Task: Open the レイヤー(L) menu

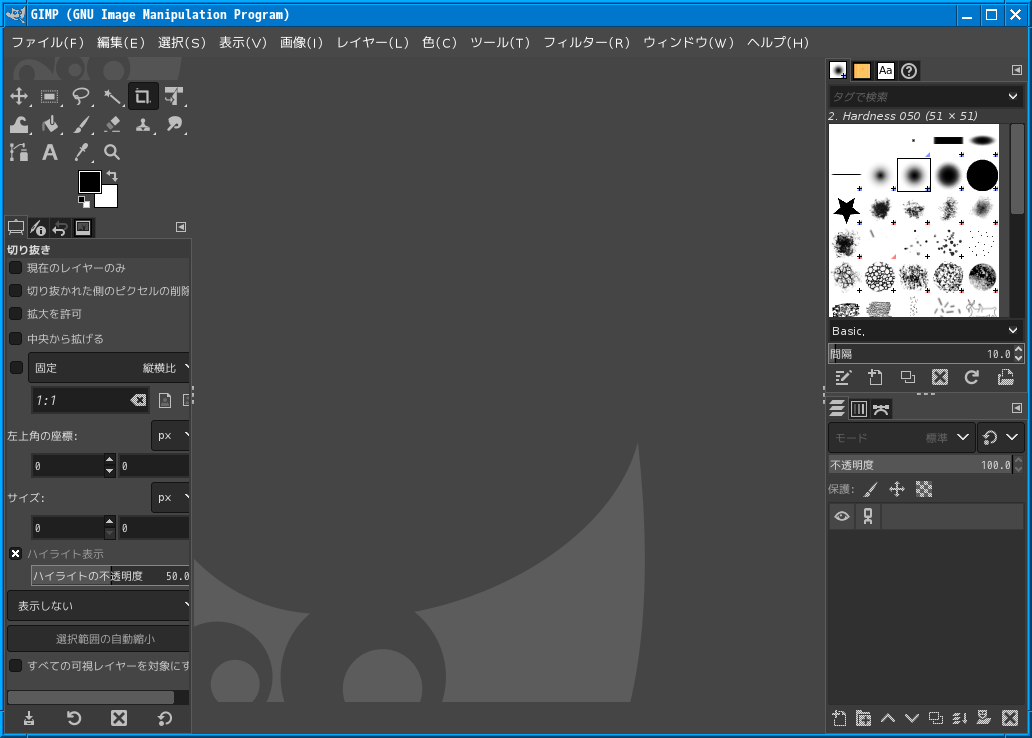Action: point(372,43)
